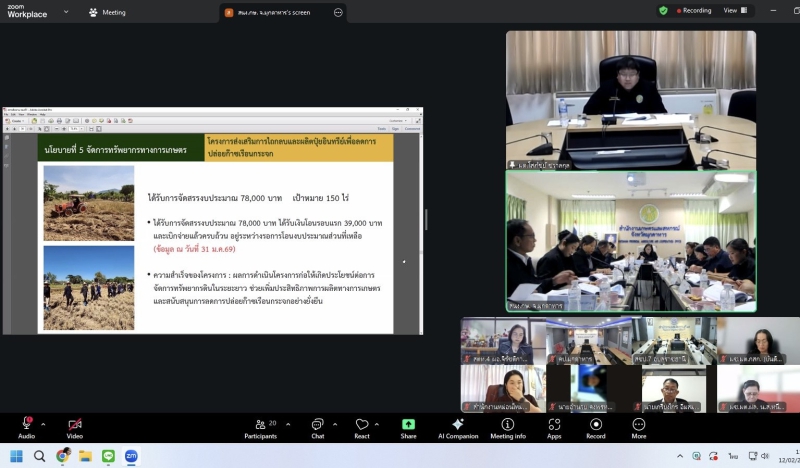Open the Apps panel
800x468 pixels.
(x=554, y=425)
